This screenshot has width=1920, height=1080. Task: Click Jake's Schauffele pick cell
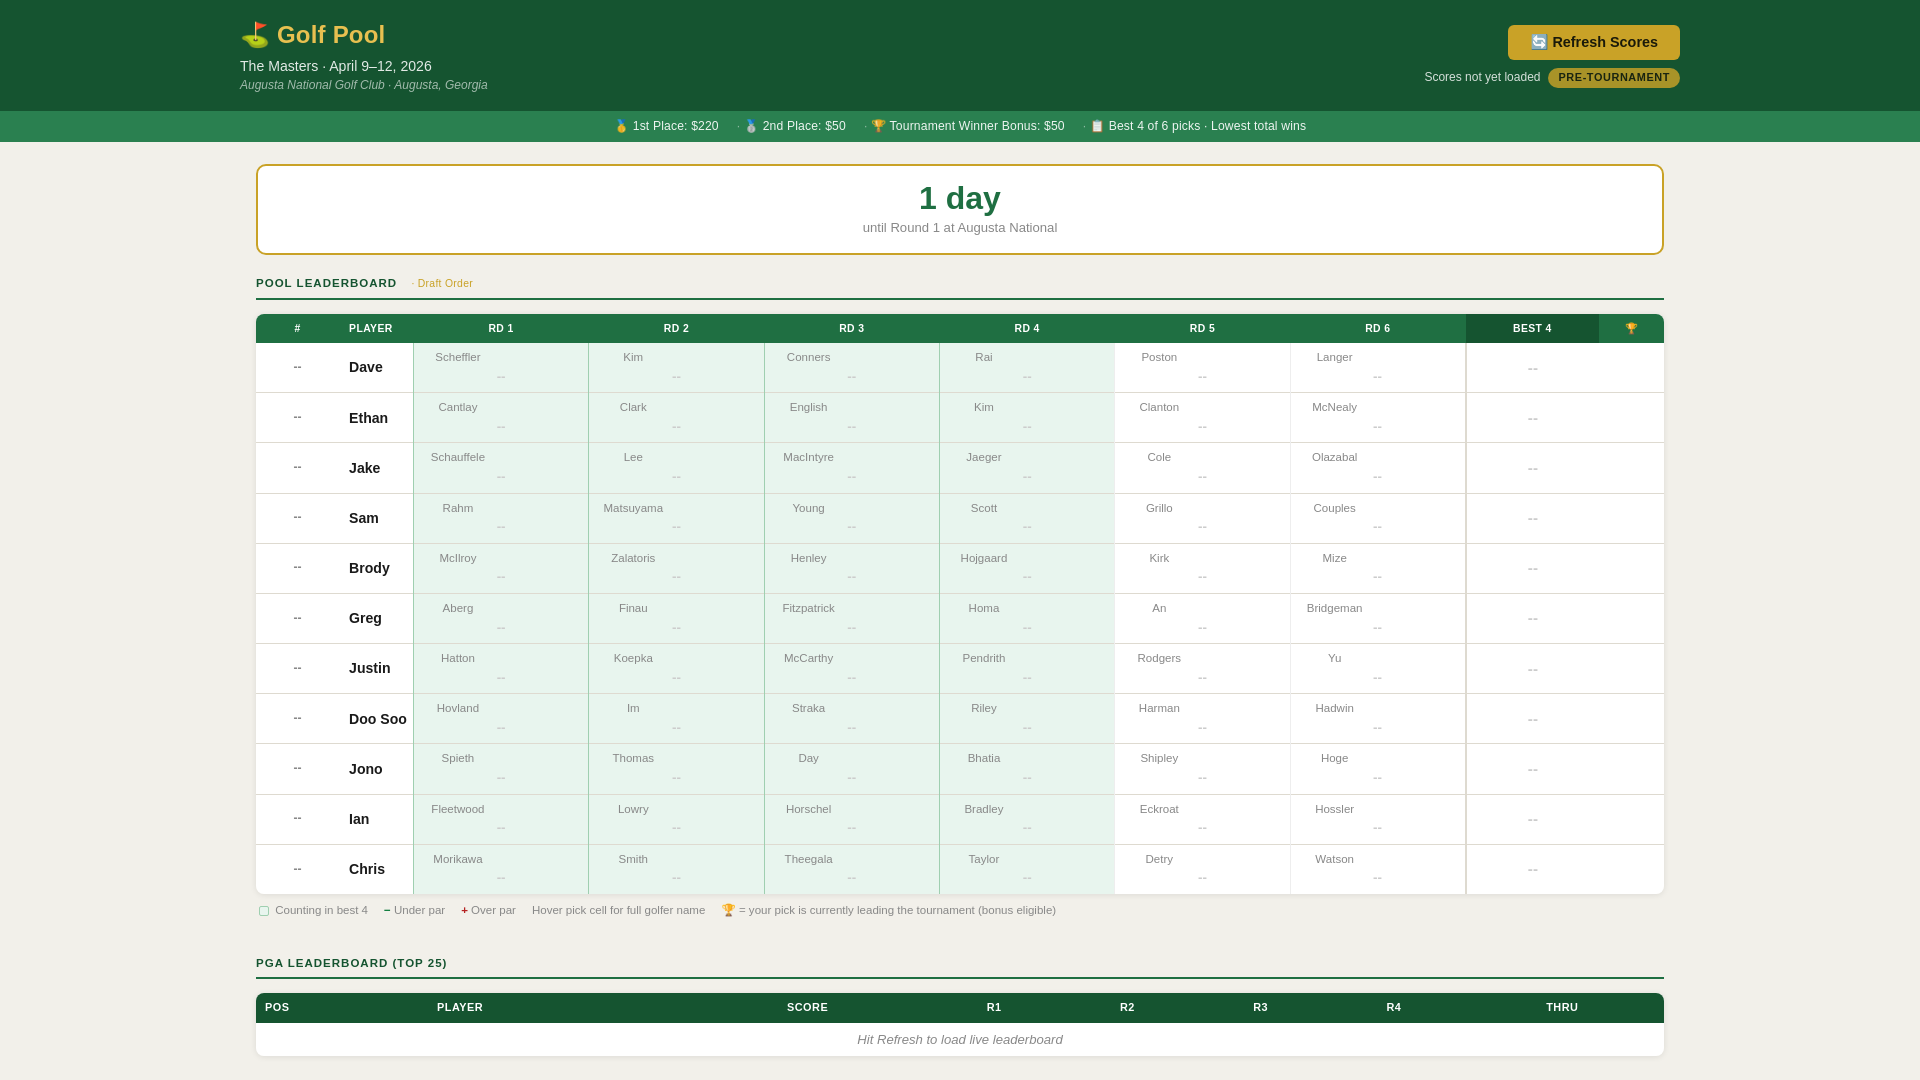[501, 468]
